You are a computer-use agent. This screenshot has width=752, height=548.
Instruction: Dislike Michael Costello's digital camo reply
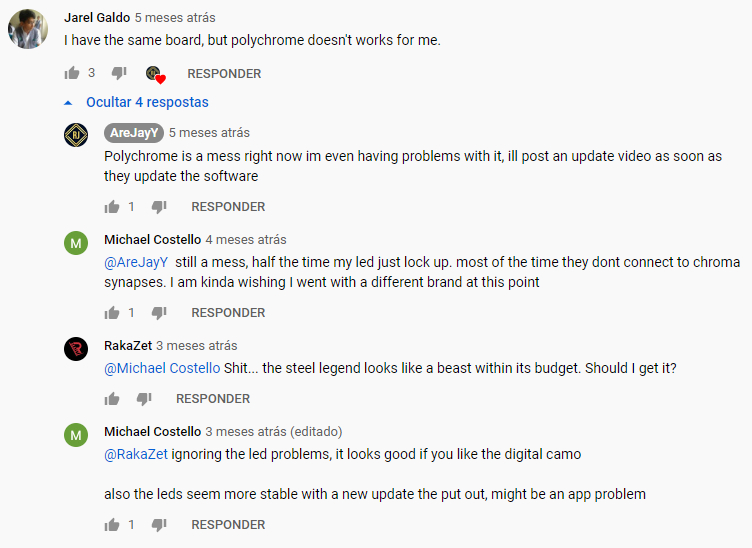[x=159, y=524]
